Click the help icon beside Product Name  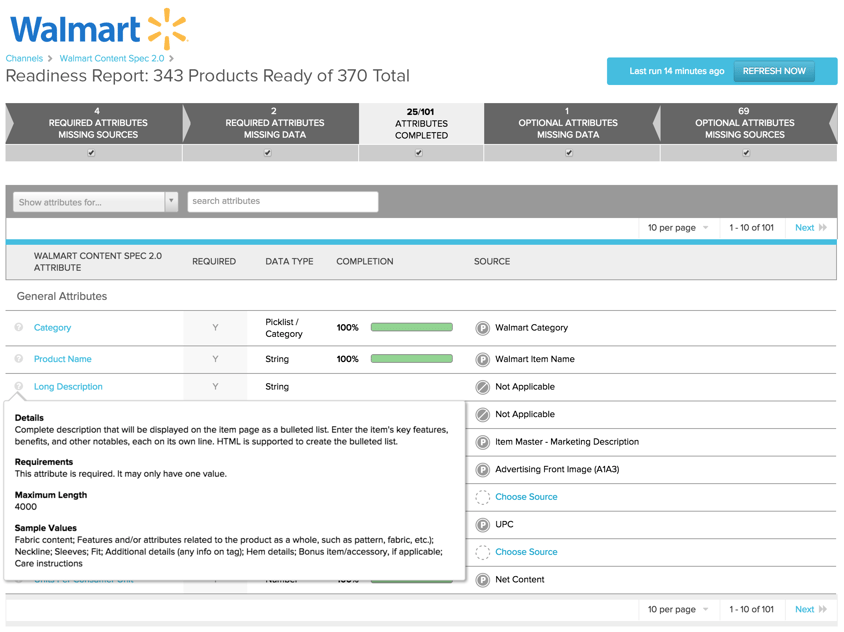19,359
